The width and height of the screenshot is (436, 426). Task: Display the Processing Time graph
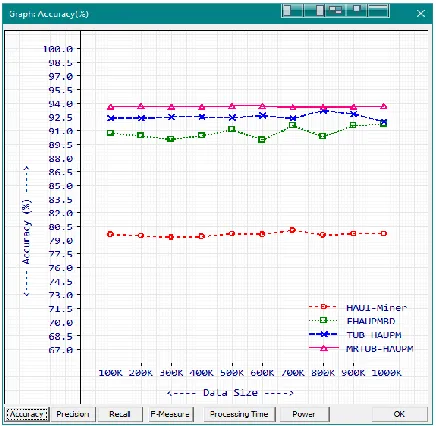point(239,414)
